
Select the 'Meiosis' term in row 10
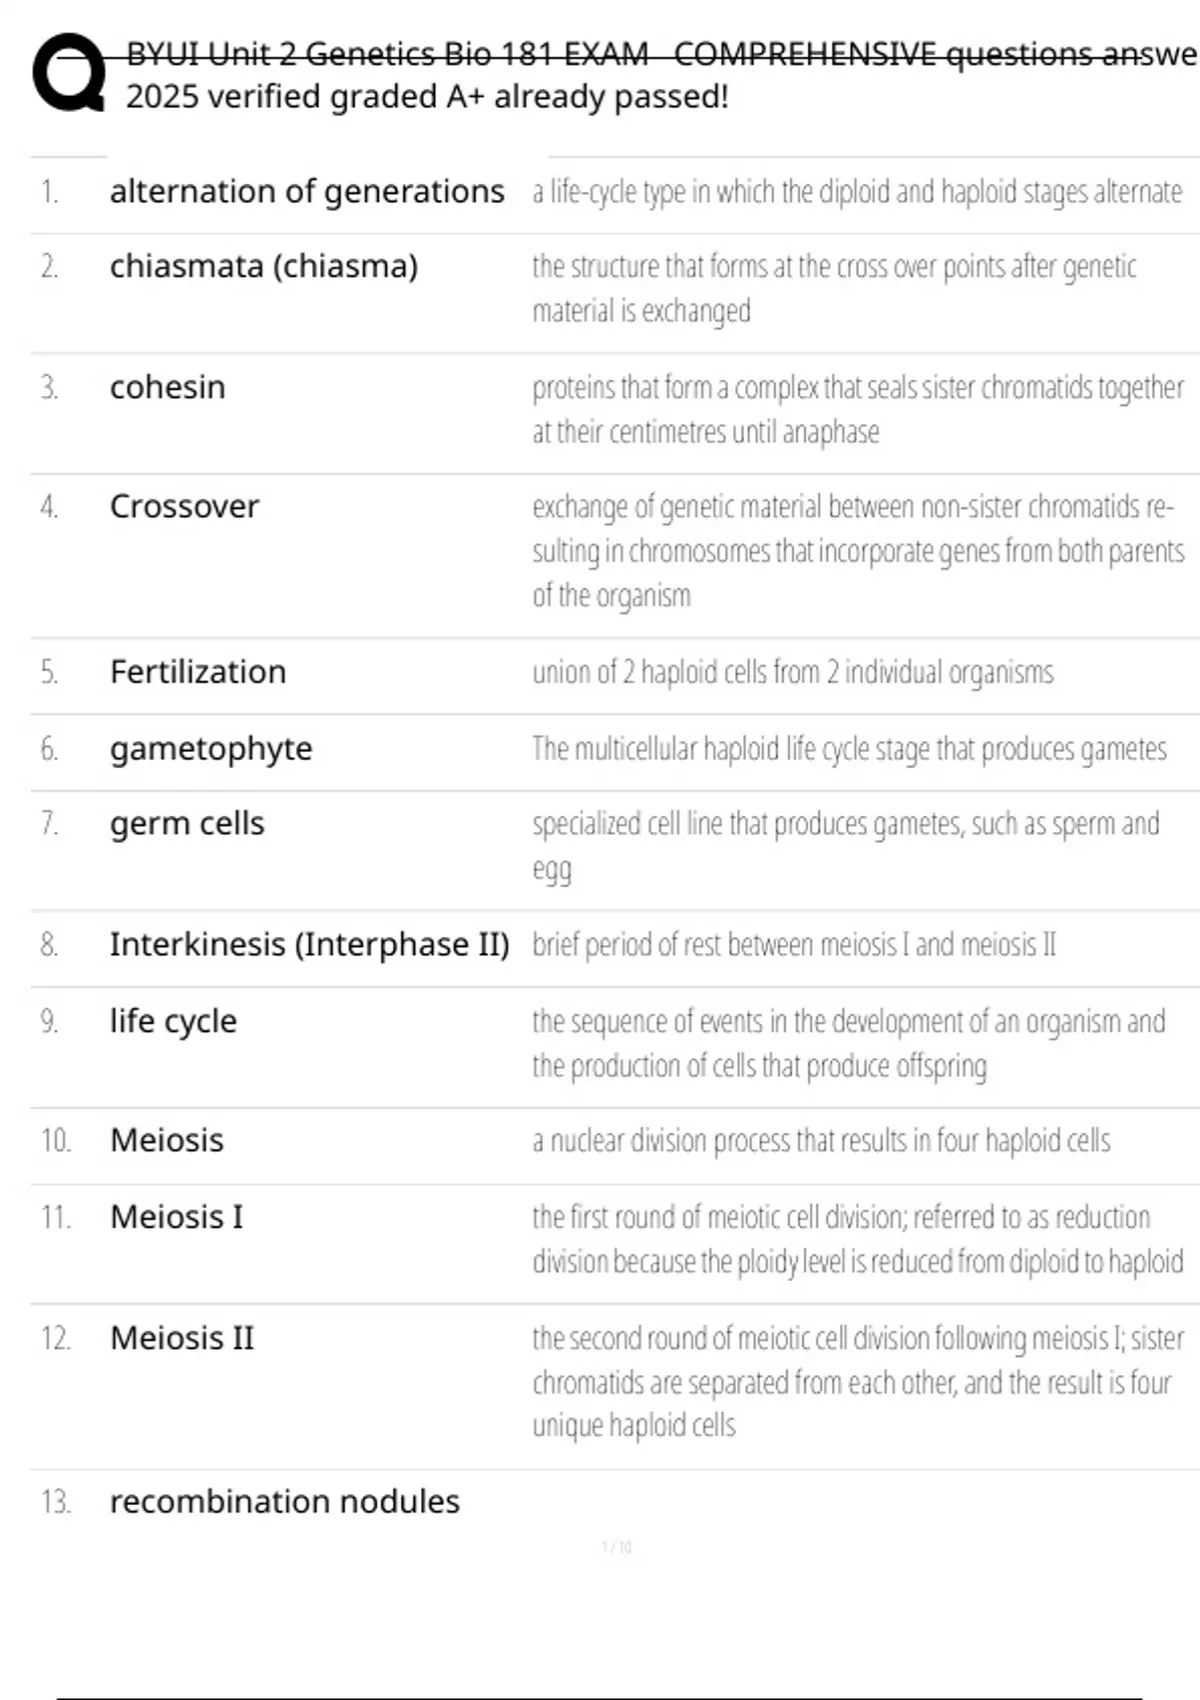(167, 1140)
